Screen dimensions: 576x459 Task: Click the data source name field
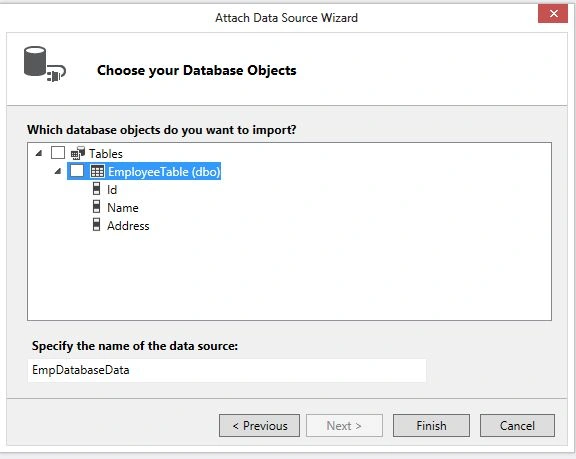pos(227,370)
